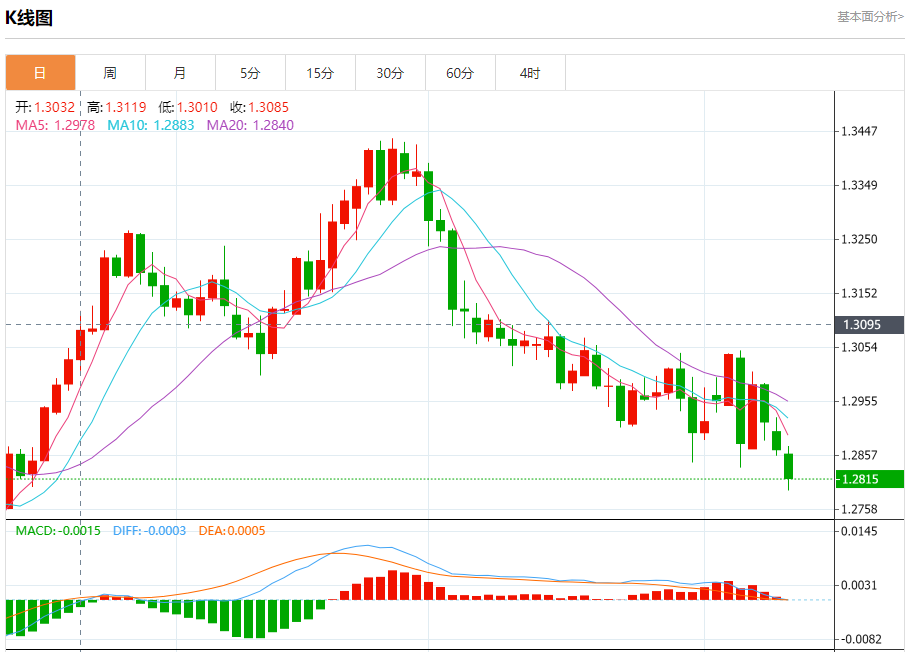Click the last green candlestick on the chart
The height and width of the screenshot is (652, 913).
point(788,466)
